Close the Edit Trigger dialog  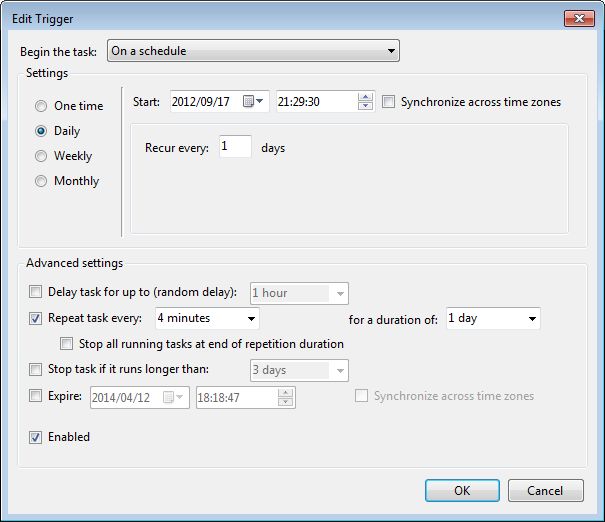click(579, 18)
